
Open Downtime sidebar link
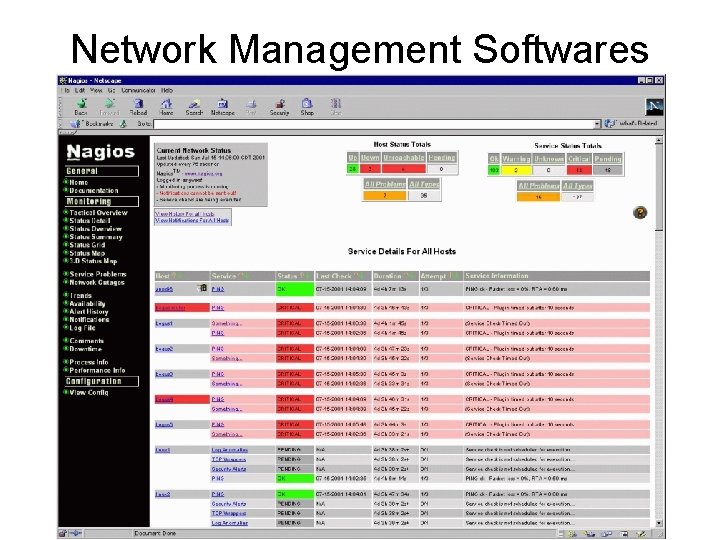(x=85, y=349)
